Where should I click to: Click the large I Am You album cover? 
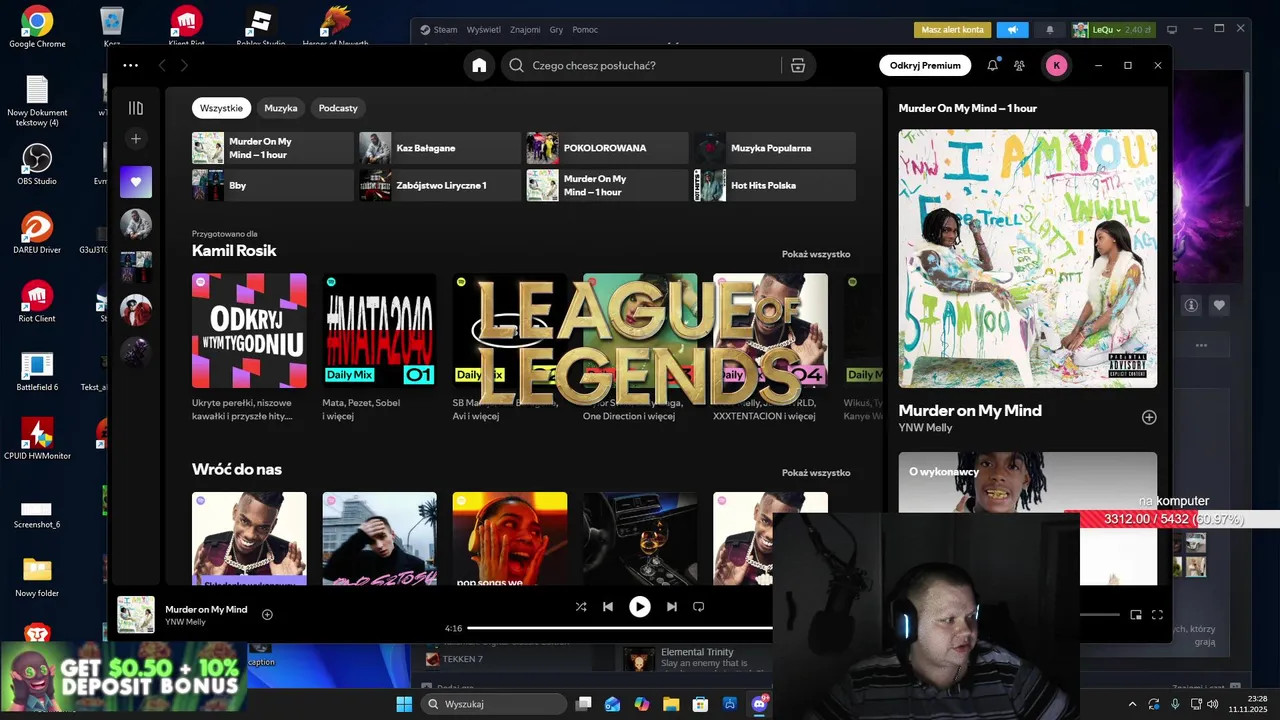1028,258
